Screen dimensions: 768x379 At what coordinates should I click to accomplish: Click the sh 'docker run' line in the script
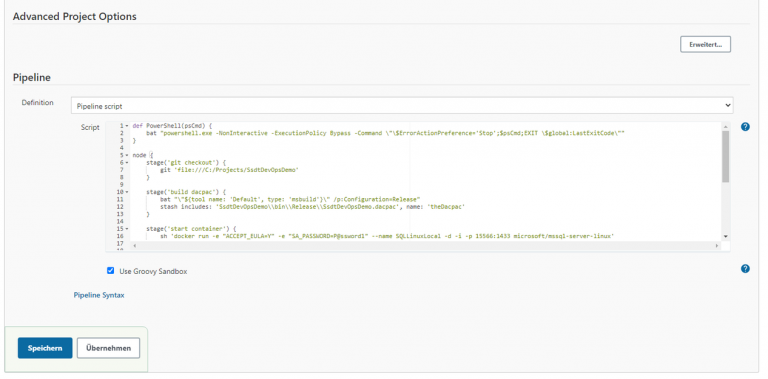click(x=387, y=236)
